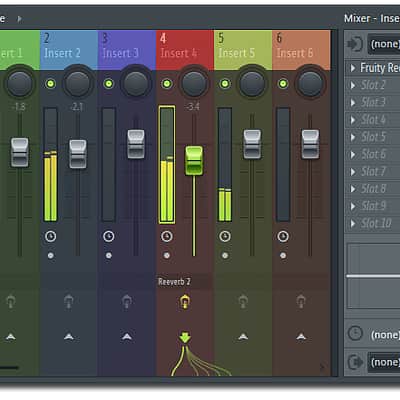The height and width of the screenshot is (400, 400).
Task: Open the Slot 3 arrow menu
Action: click(353, 102)
